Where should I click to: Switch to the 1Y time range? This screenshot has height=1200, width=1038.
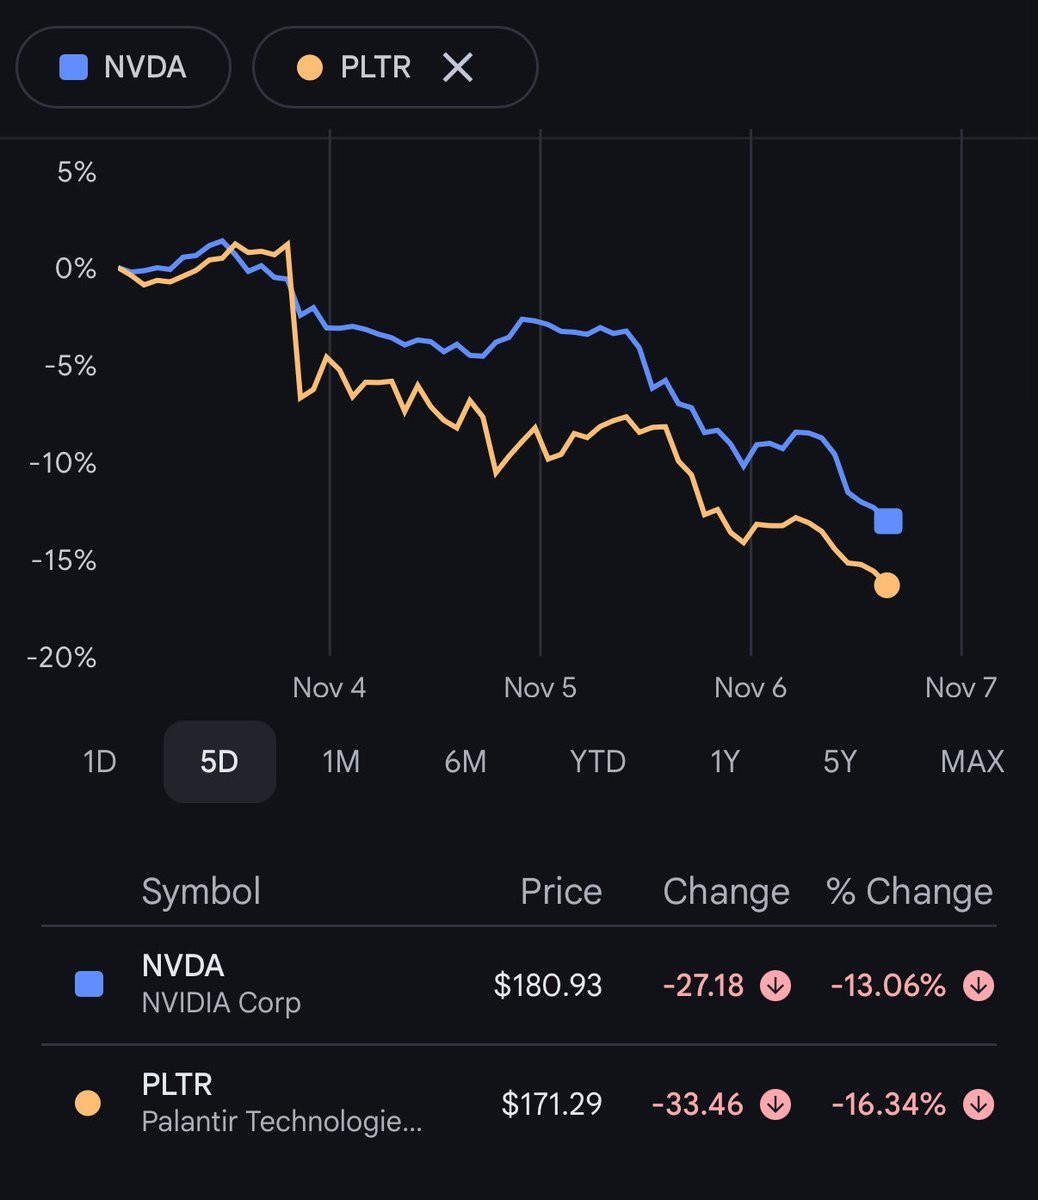coord(724,762)
